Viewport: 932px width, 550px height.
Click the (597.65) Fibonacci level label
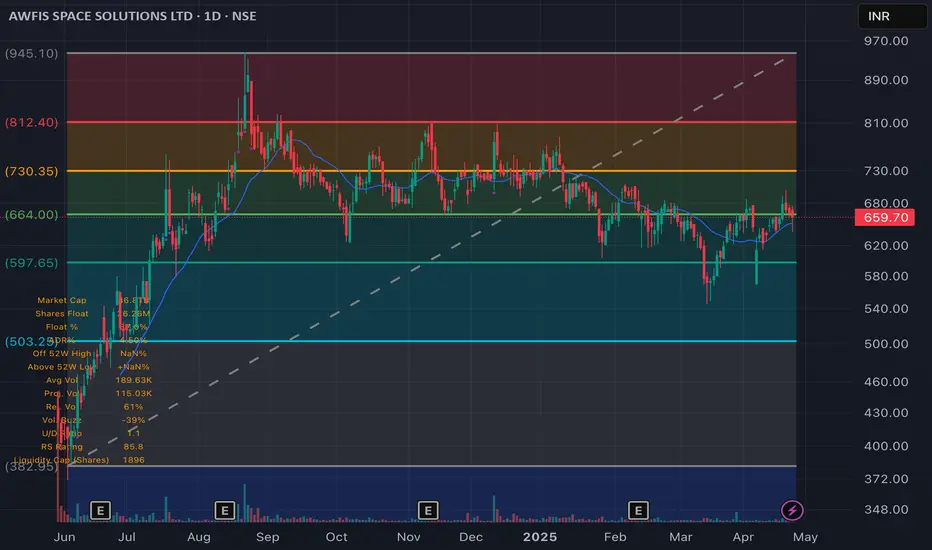coord(32,263)
